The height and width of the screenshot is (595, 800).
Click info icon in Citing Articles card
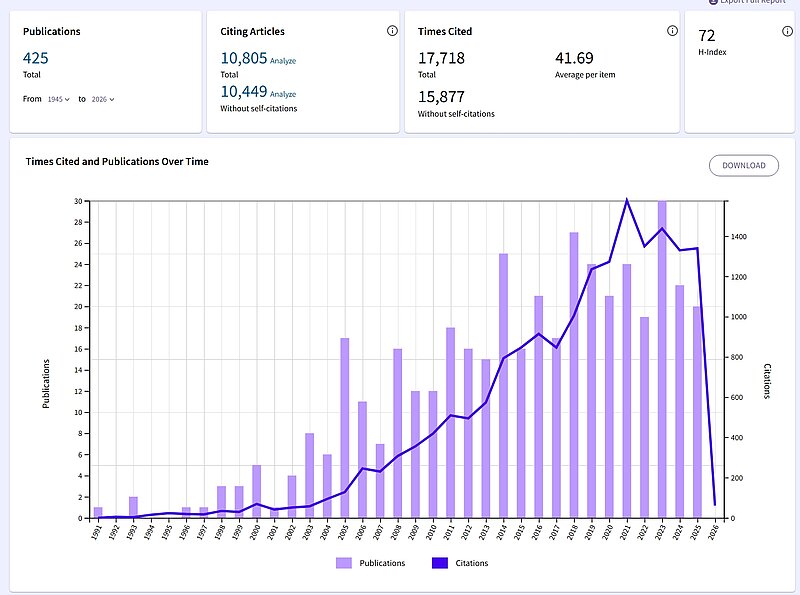pos(392,31)
